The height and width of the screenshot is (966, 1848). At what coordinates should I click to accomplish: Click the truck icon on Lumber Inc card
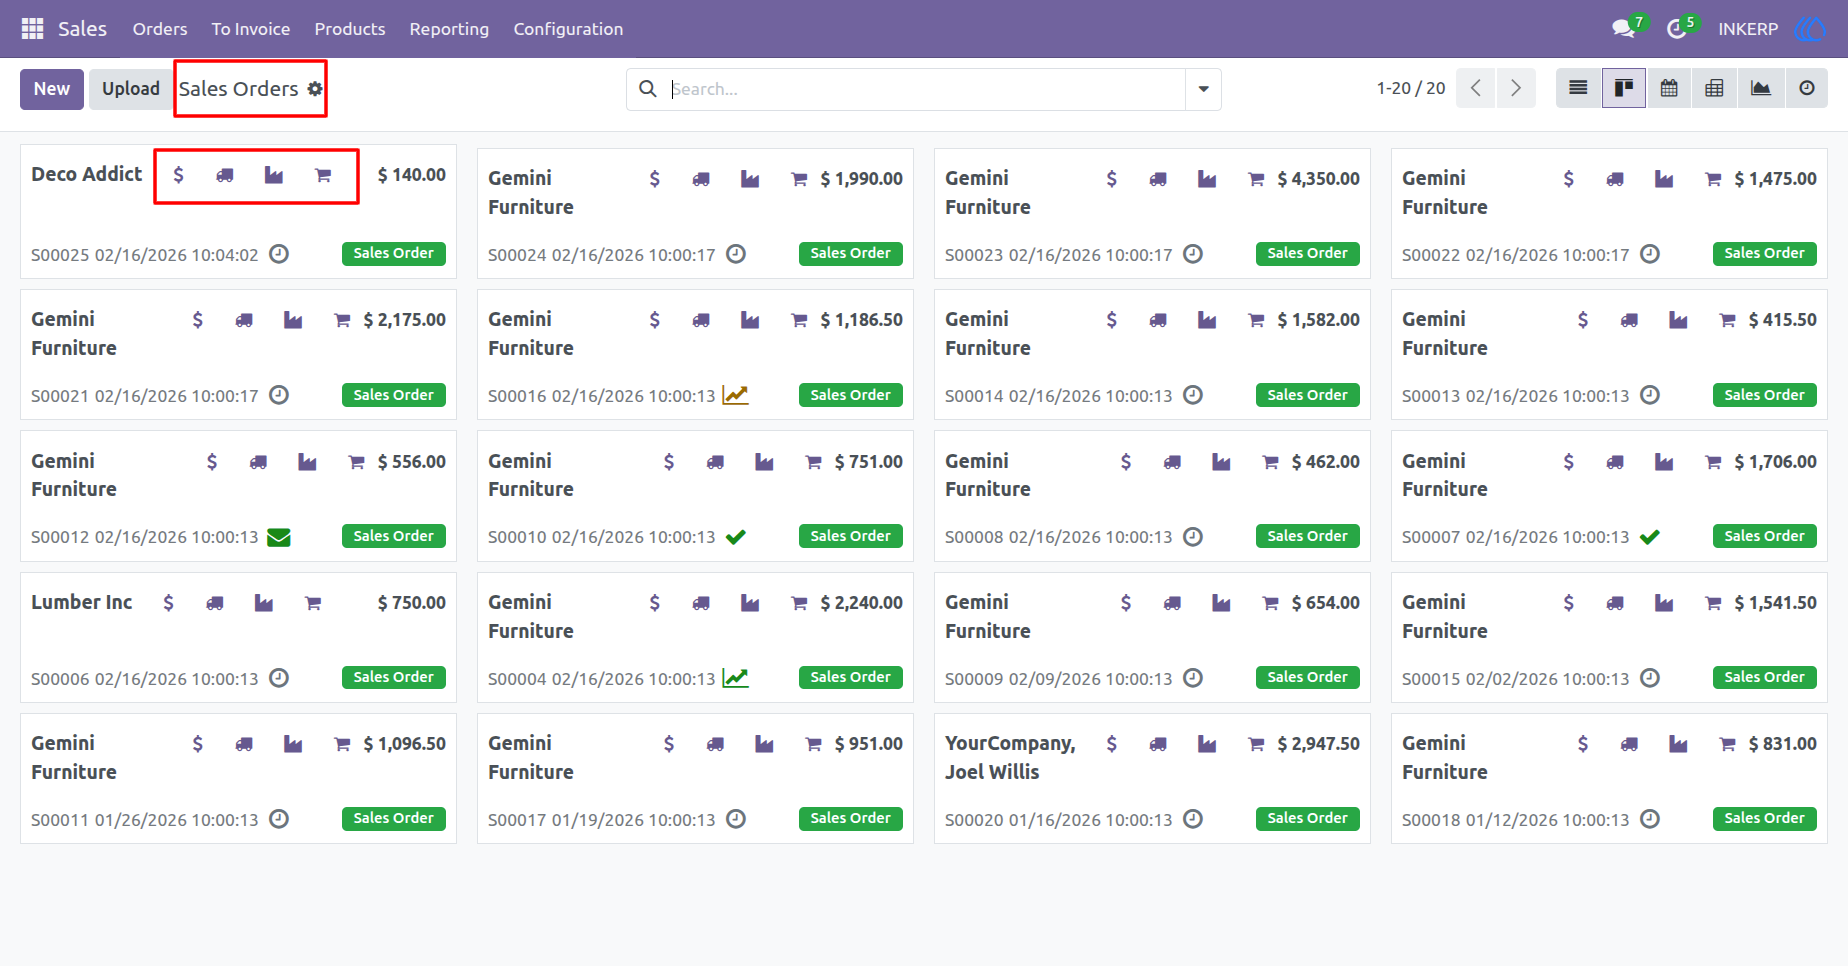tap(215, 603)
